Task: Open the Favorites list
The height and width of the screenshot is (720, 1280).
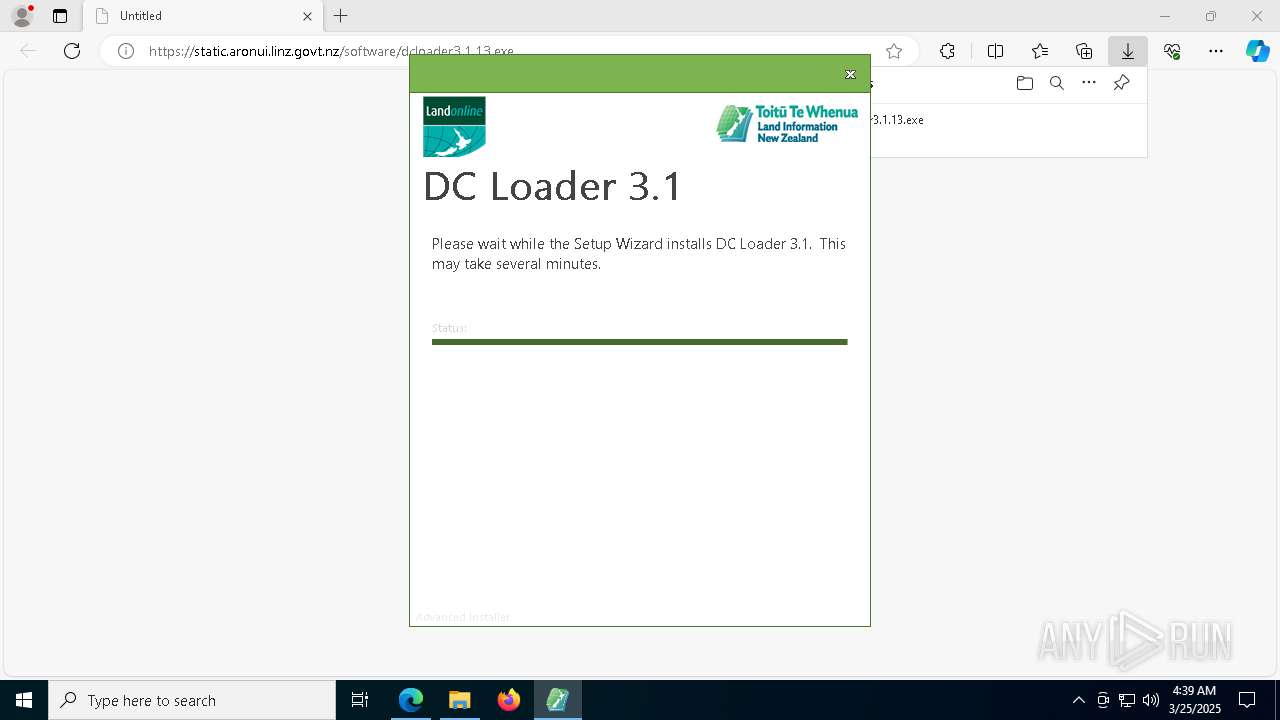Action: (x=1040, y=51)
